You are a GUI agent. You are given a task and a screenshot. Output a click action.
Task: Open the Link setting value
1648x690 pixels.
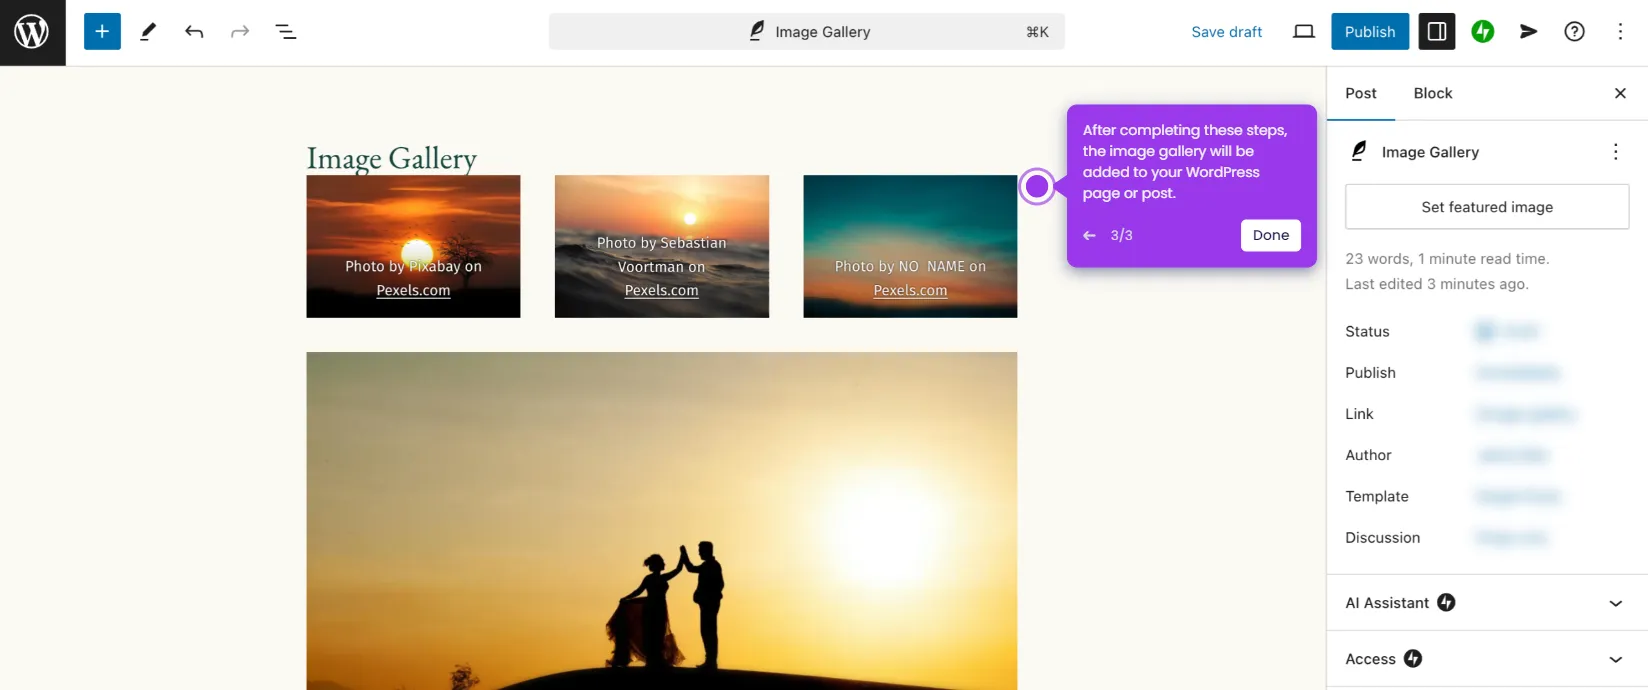point(1526,414)
